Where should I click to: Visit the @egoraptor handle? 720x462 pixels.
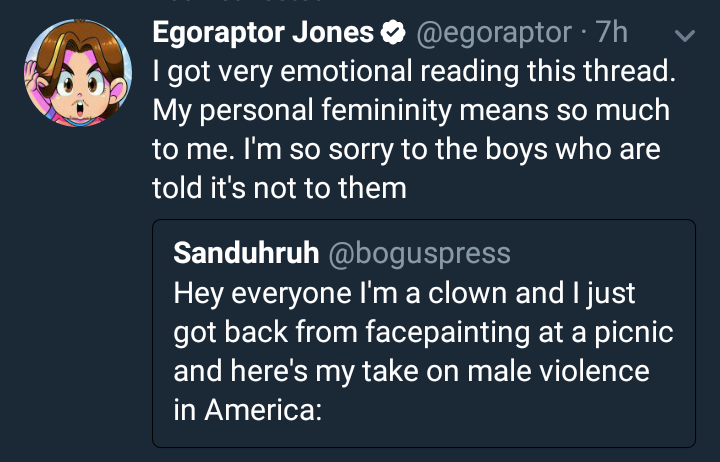494,35
